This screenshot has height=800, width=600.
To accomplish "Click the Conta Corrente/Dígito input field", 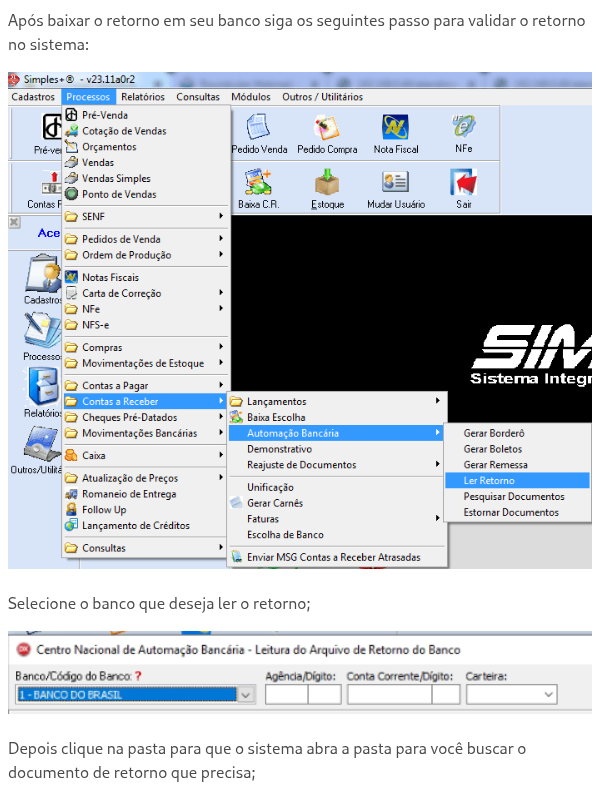I will point(389,694).
